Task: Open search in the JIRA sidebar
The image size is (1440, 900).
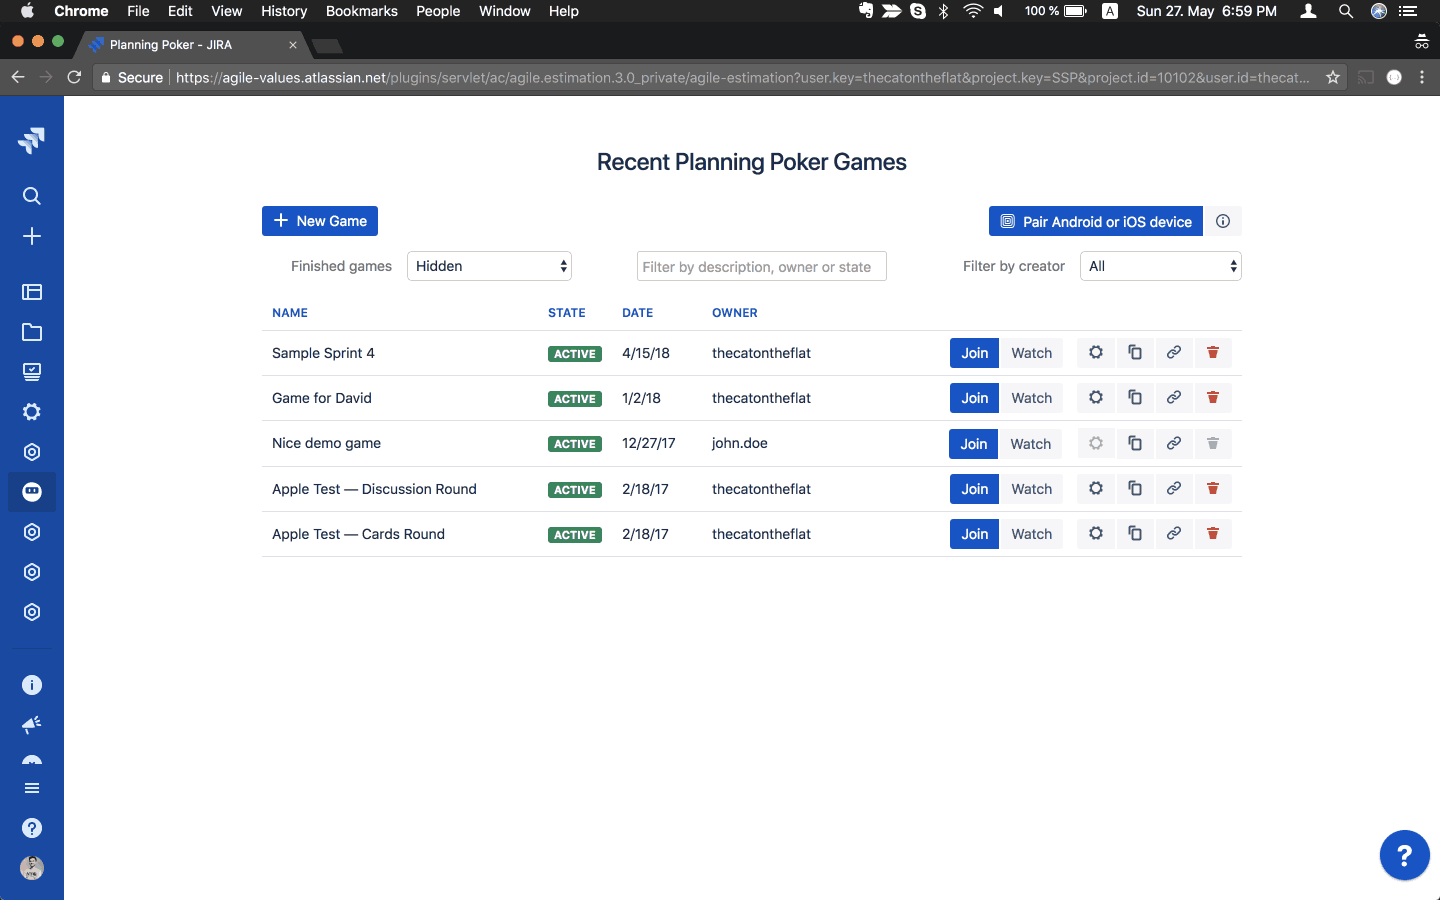Action: [x=31, y=196]
